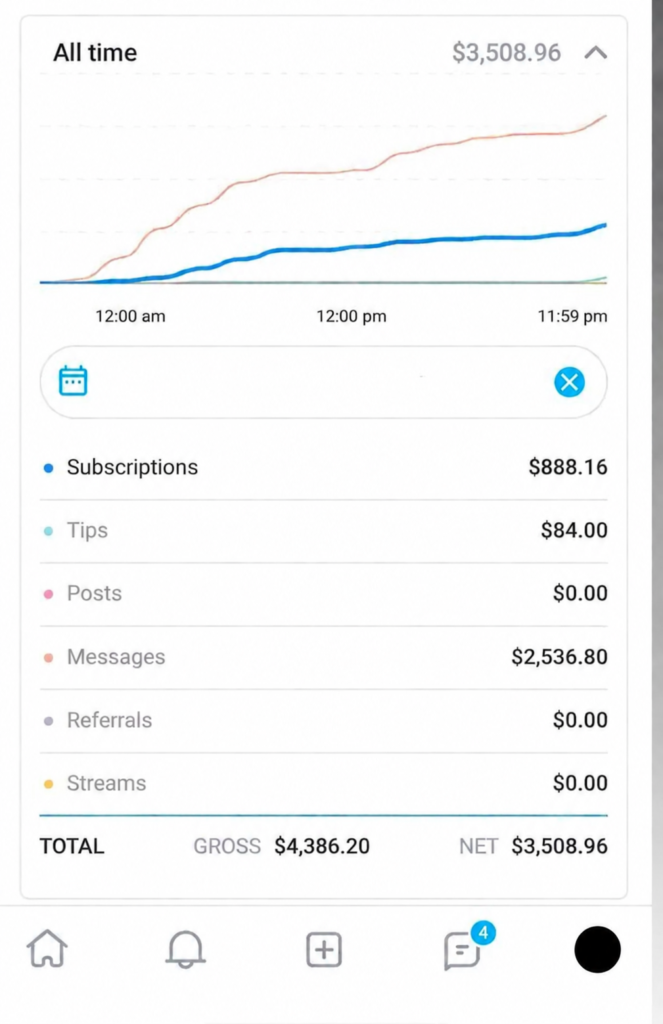Click the Streams yellow color dot
This screenshot has height=1024, width=663.
coord(48,784)
